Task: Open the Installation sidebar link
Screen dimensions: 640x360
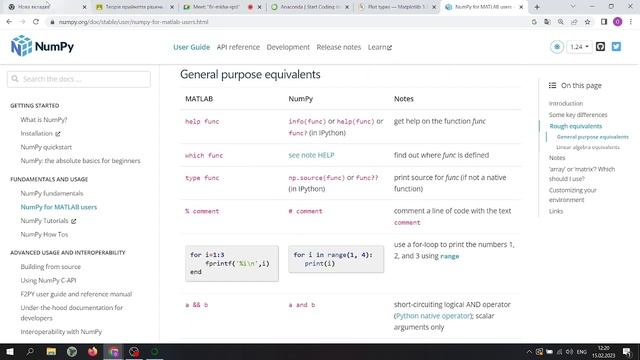Action: [40, 133]
